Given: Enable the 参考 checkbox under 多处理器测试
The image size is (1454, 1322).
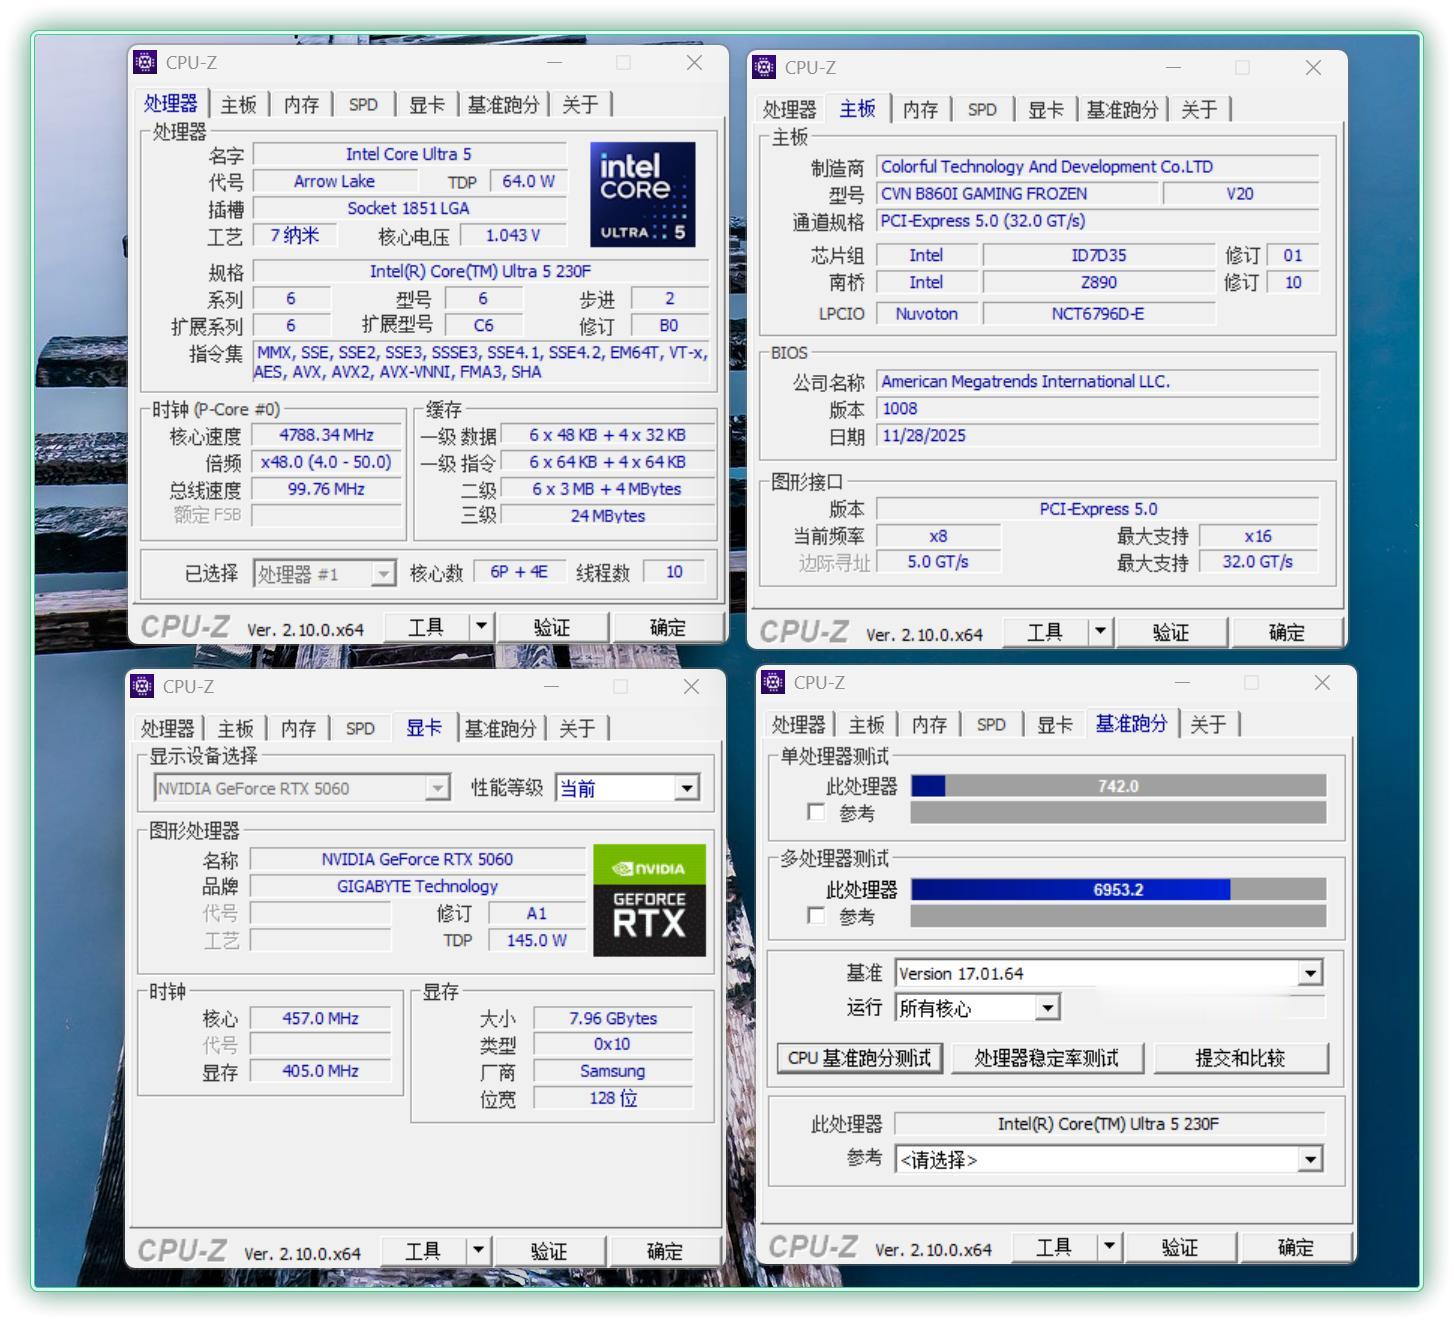Looking at the screenshot, I should pyautogui.click(x=816, y=915).
